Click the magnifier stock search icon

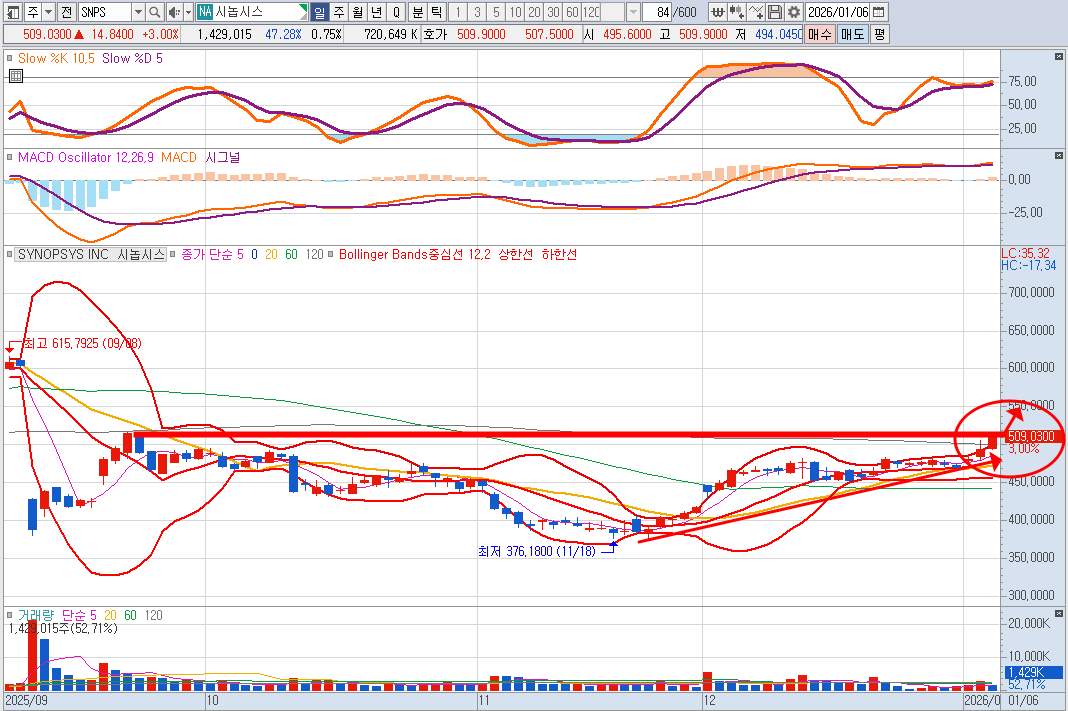click(155, 12)
